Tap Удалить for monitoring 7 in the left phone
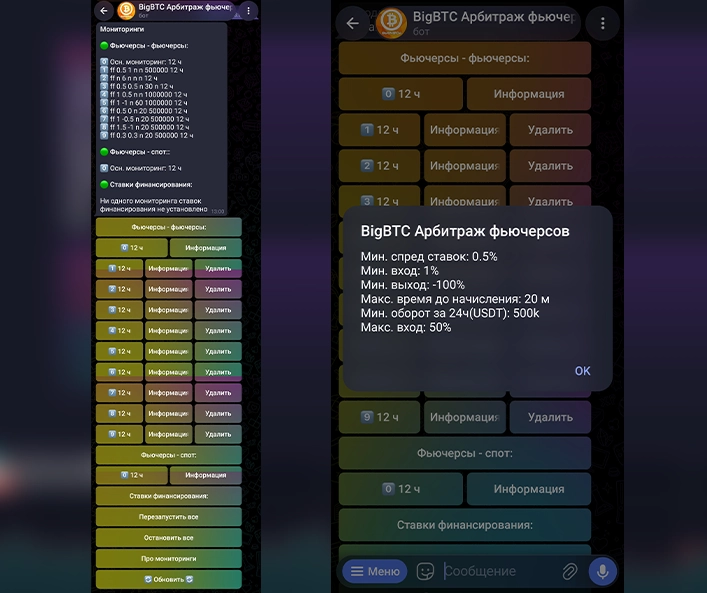The image size is (707, 593). [218, 393]
